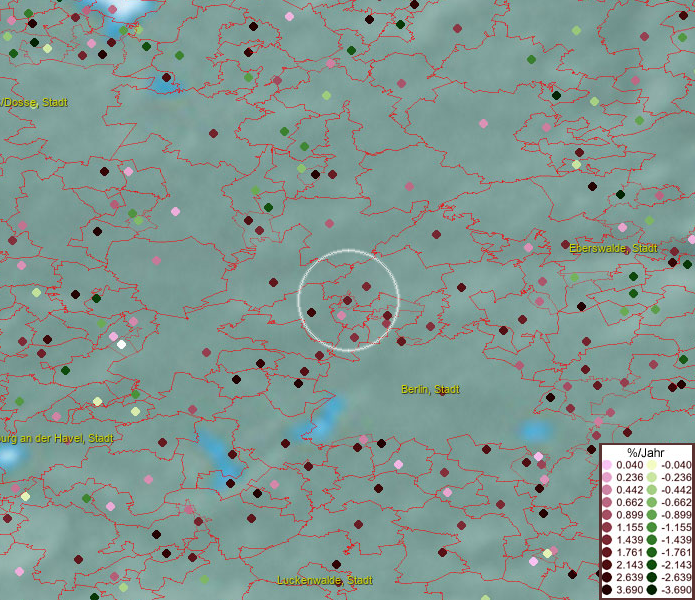Image resolution: width=695 pixels, height=600 pixels.
Task: Click the 3.690 darkest red legend swatch
Action: (607, 590)
